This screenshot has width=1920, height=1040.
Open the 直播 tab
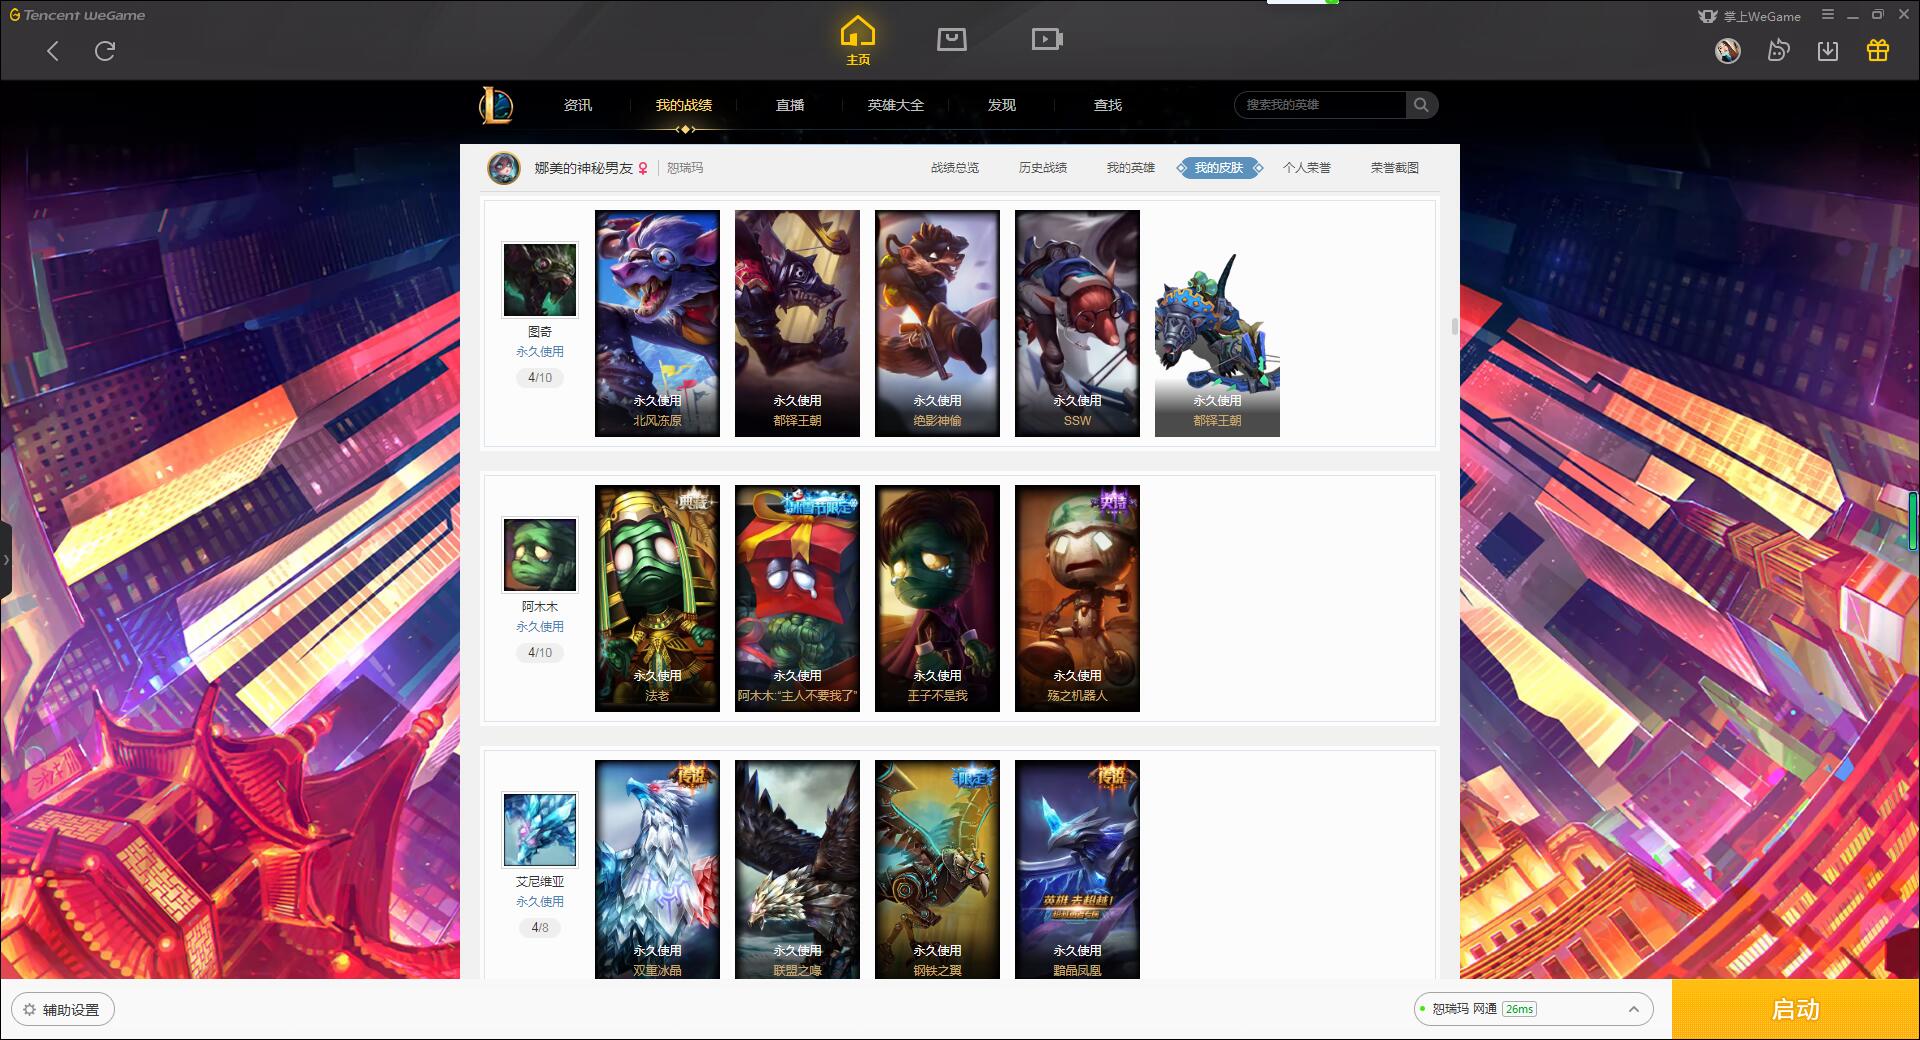point(790,105)
